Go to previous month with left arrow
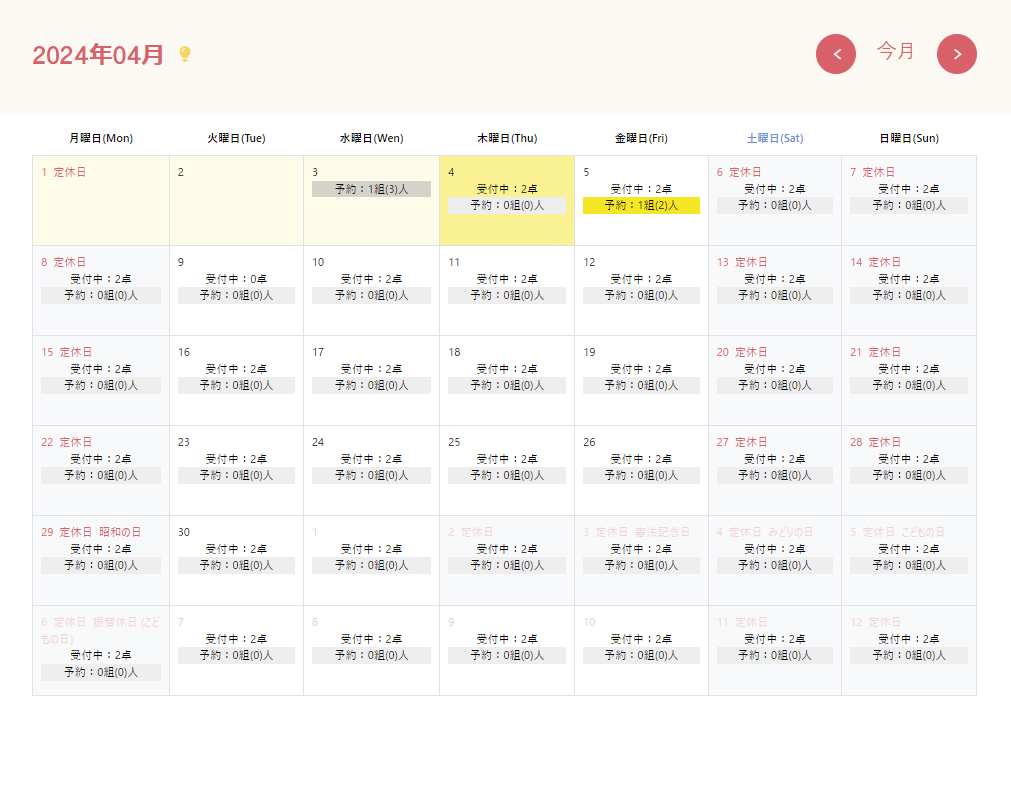1011x786 pixels. 836,54
